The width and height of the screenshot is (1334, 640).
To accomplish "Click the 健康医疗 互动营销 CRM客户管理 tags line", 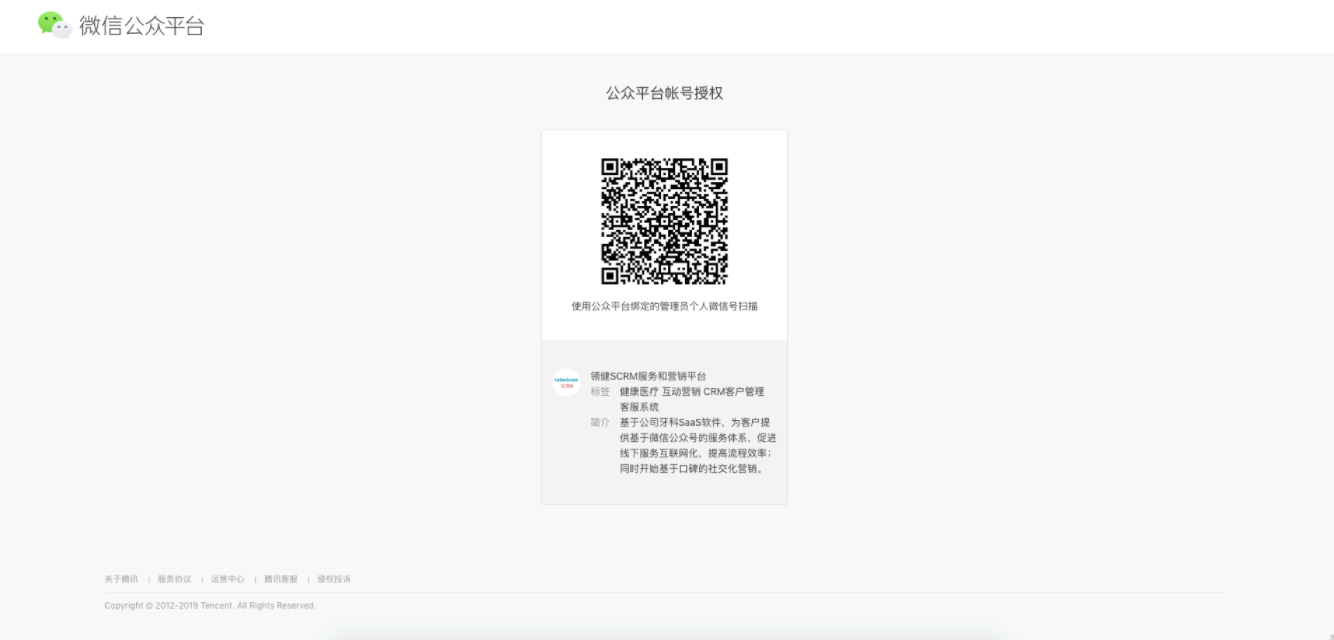I will click(692, 392).
